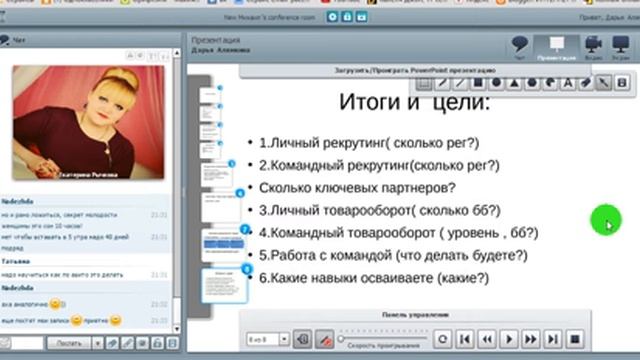Select the text 'A' tool

(x=568, y=83)
